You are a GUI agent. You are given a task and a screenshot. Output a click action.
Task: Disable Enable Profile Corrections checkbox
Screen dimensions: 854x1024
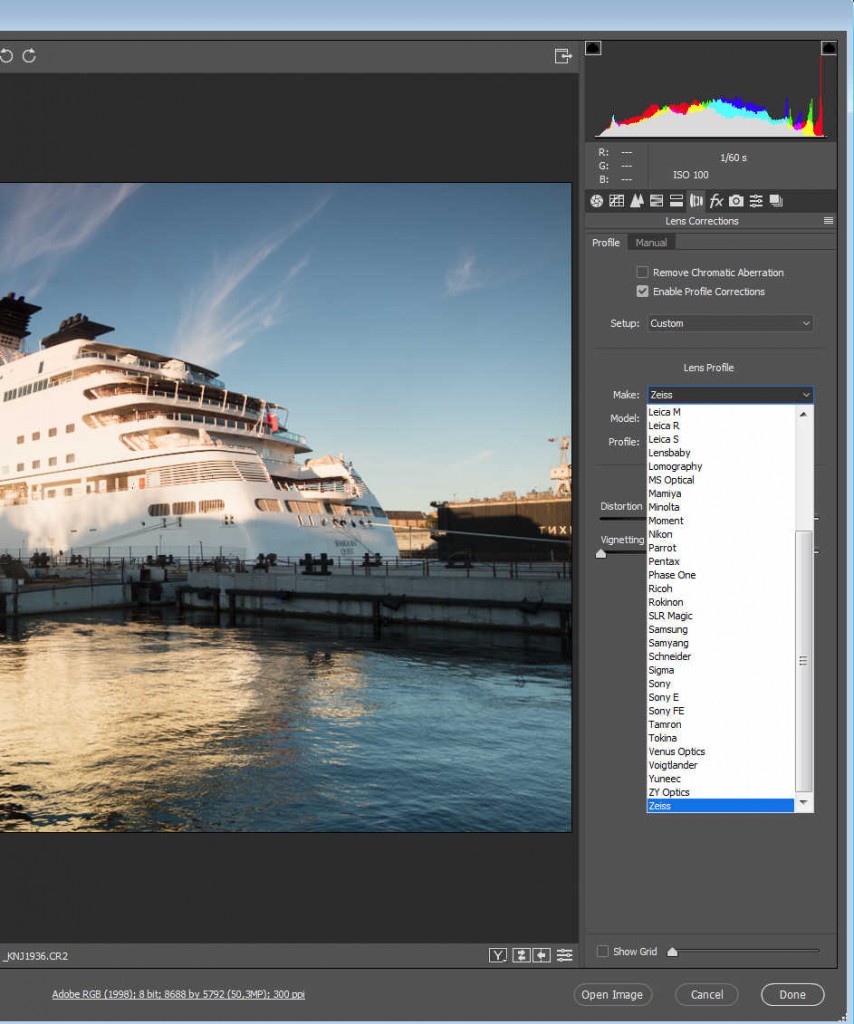pos(642,292)
